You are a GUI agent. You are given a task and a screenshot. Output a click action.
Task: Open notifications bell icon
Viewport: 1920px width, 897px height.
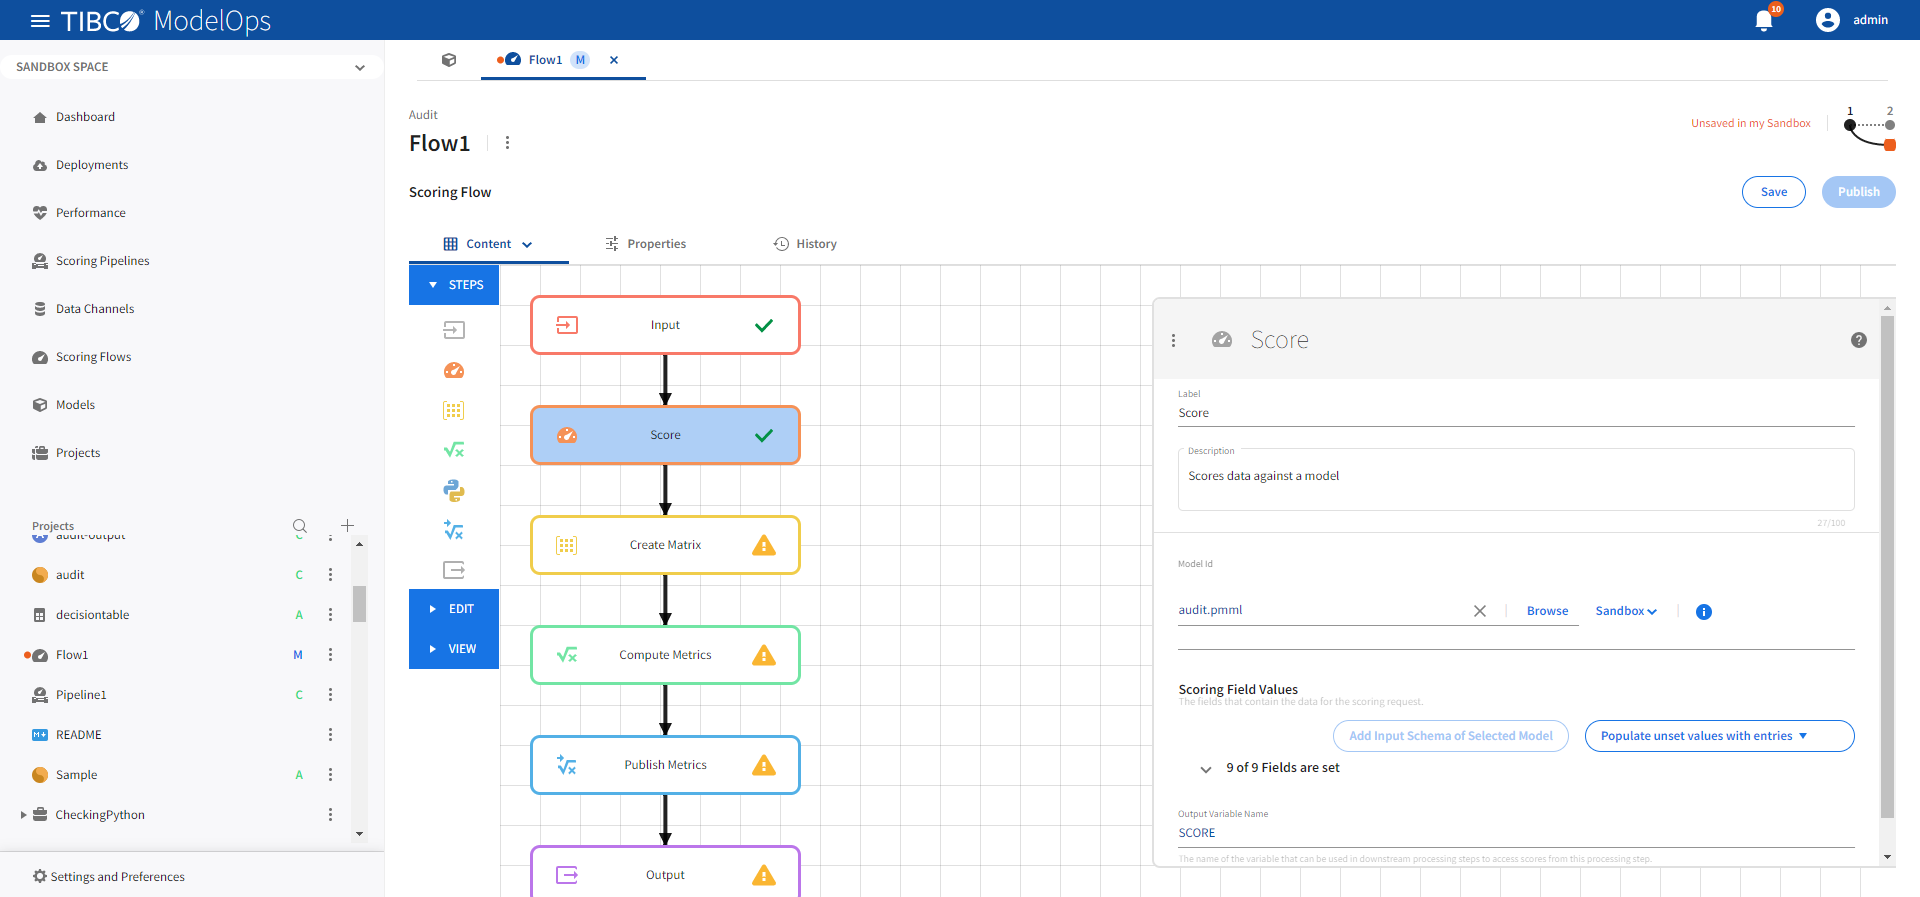(1764, 21)
